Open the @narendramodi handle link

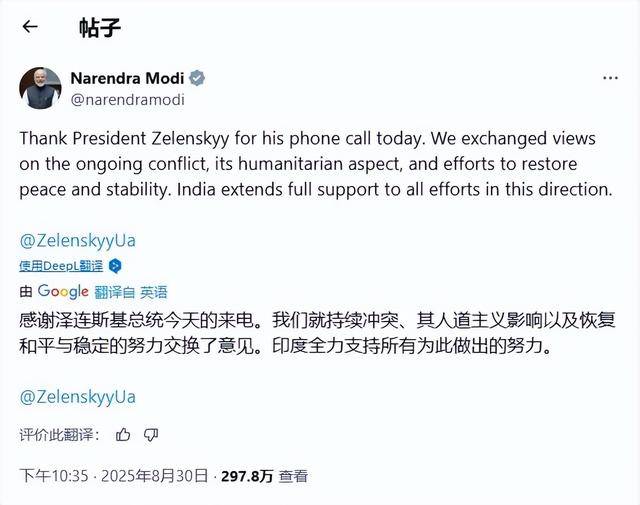(127, 99)
